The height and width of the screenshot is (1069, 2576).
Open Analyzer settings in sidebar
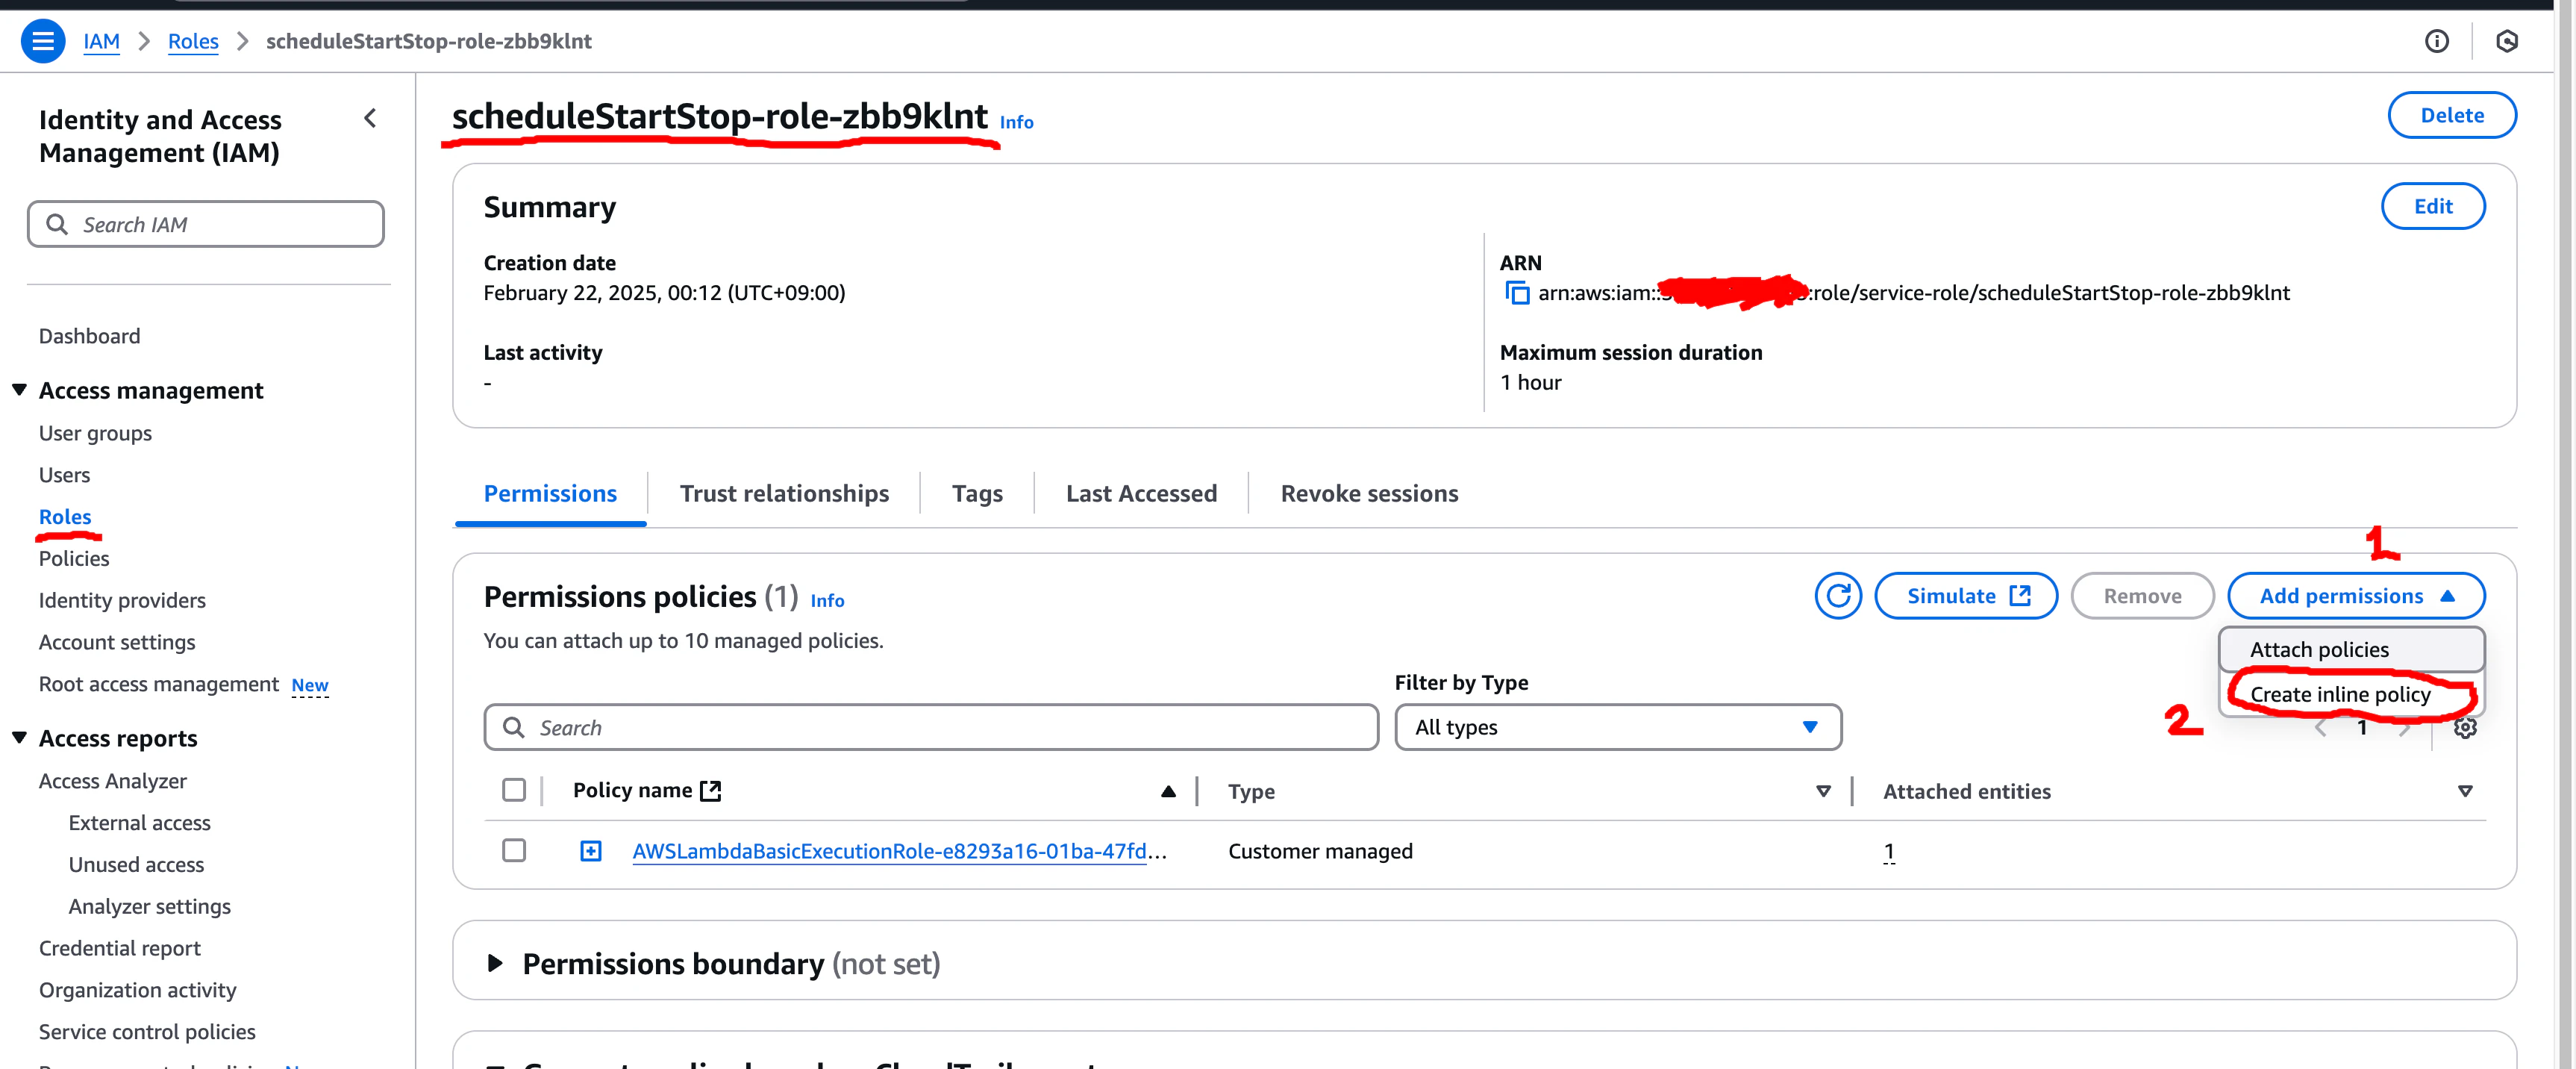[x=150, y=907]
